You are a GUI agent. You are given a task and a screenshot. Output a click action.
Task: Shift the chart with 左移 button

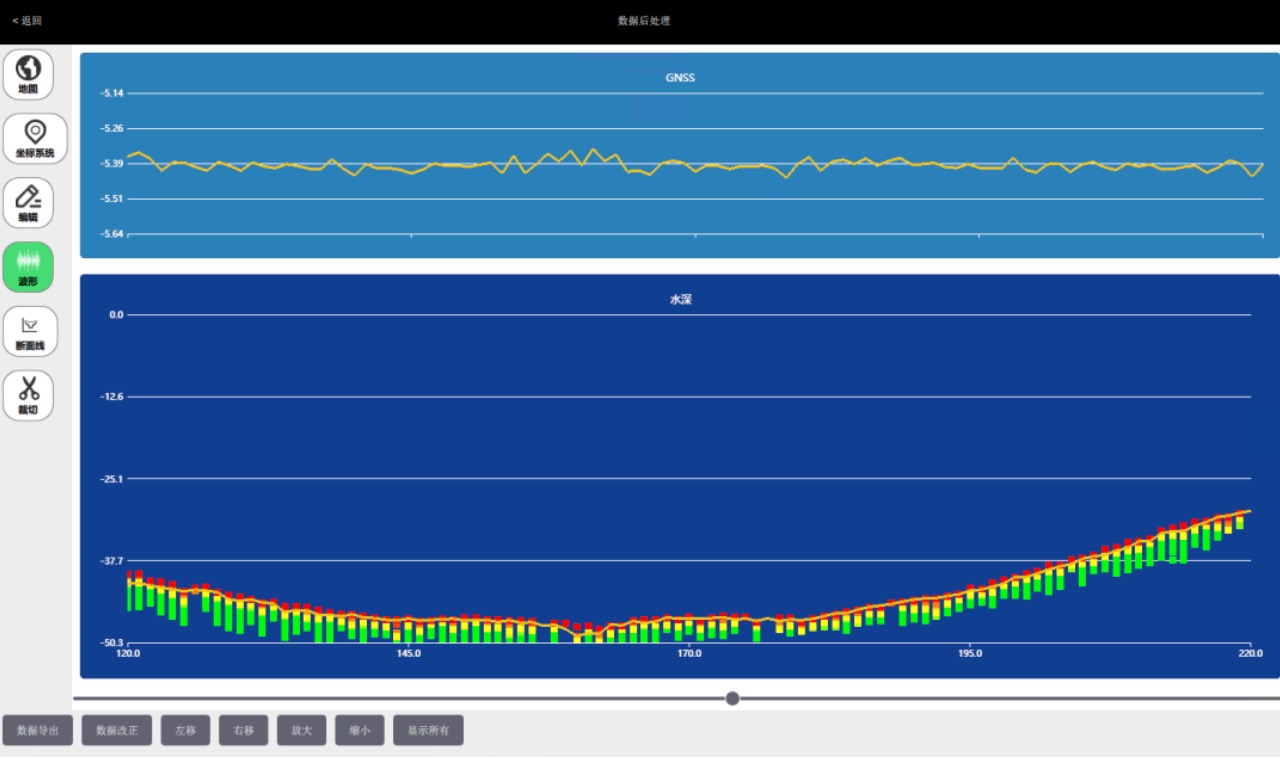[185, 731]
